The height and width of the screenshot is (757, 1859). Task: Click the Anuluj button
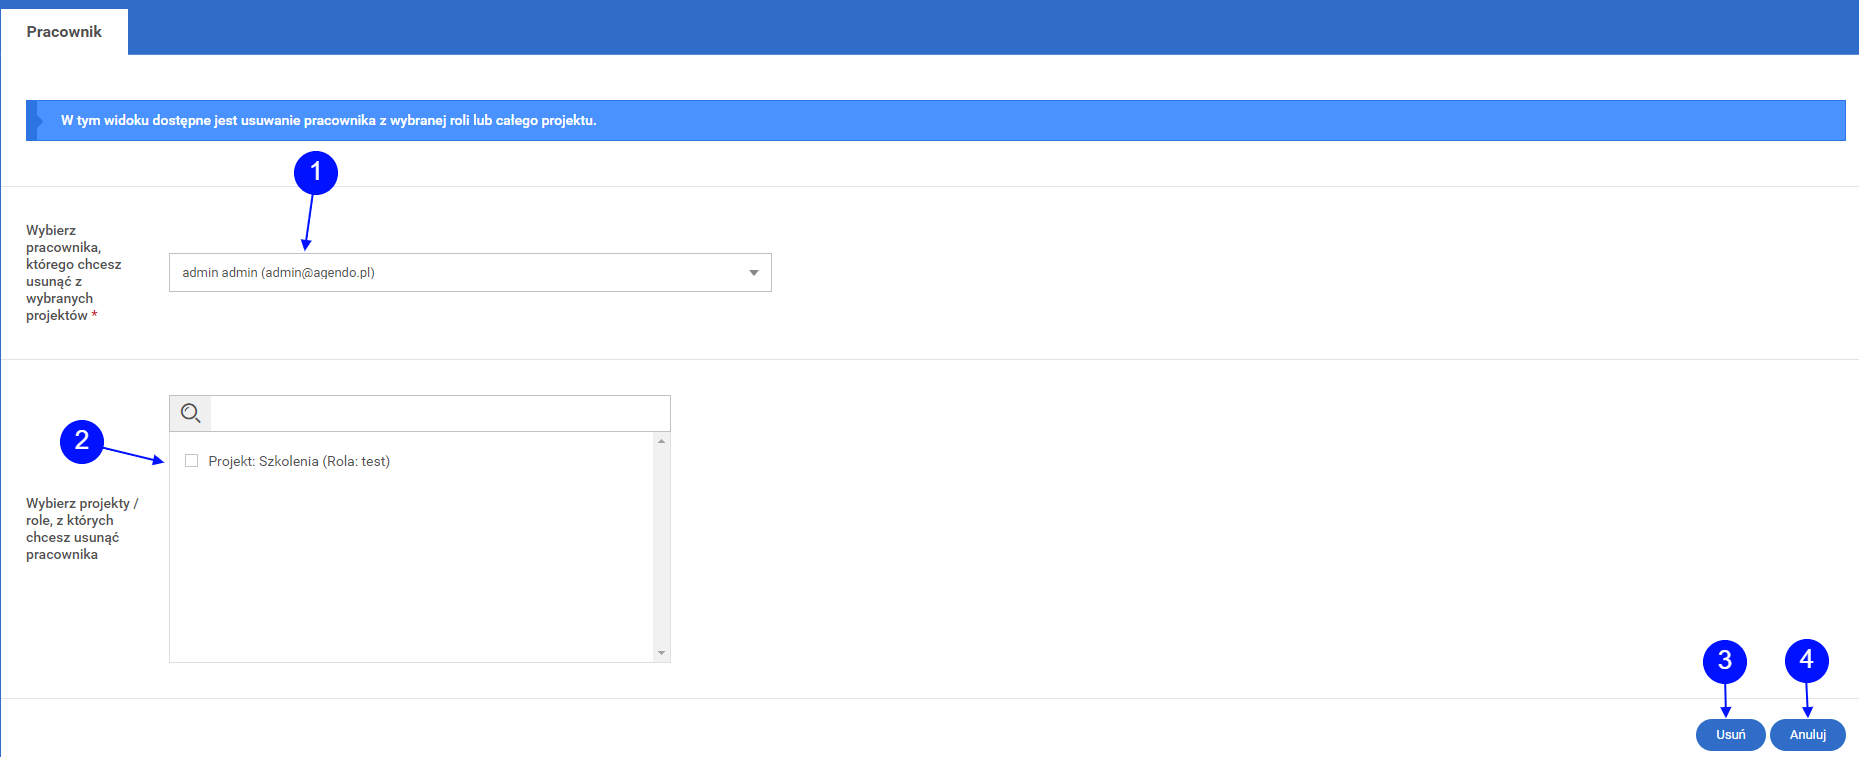click(x=1808, y=734)
